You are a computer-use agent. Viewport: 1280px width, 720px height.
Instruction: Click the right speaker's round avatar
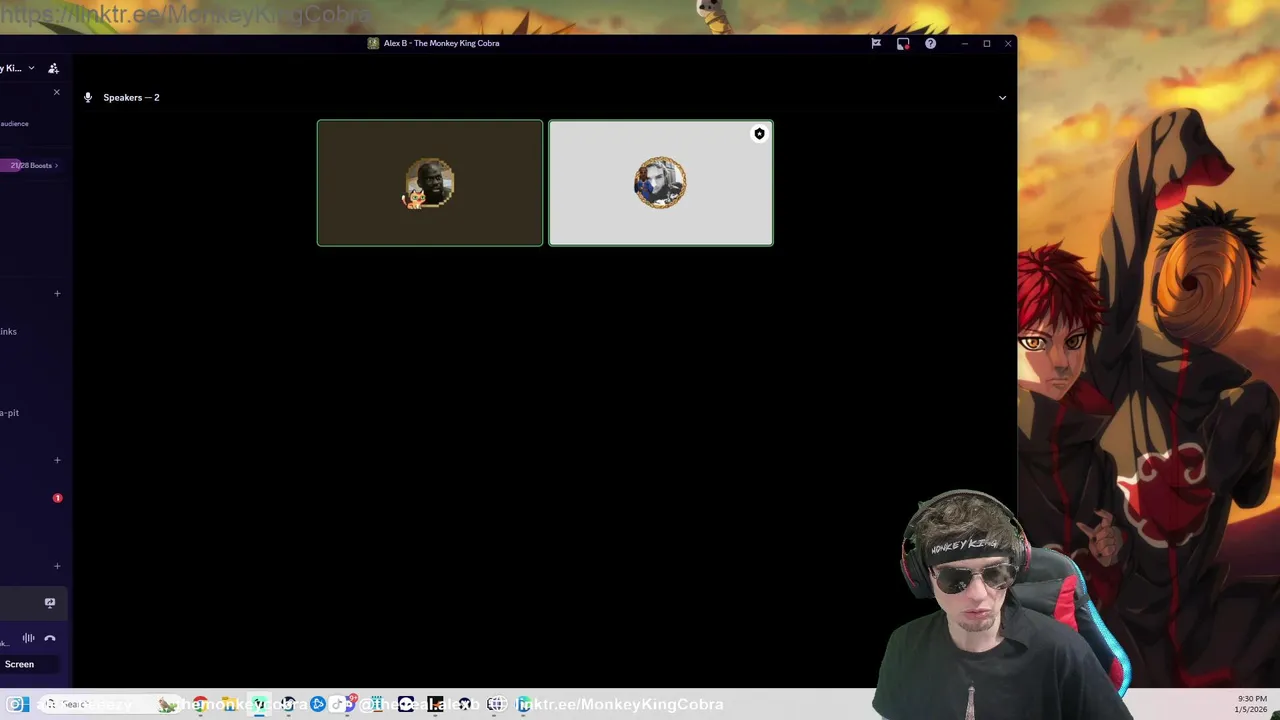click(x=660, y=183)
